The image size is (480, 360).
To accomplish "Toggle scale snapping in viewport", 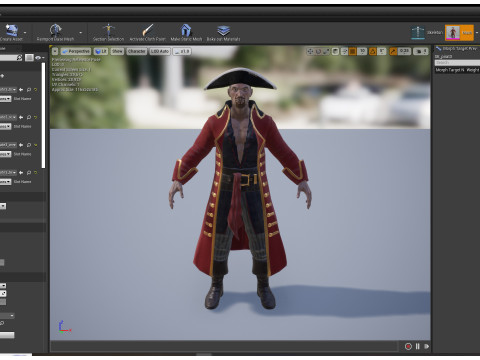I will (393, 51).
